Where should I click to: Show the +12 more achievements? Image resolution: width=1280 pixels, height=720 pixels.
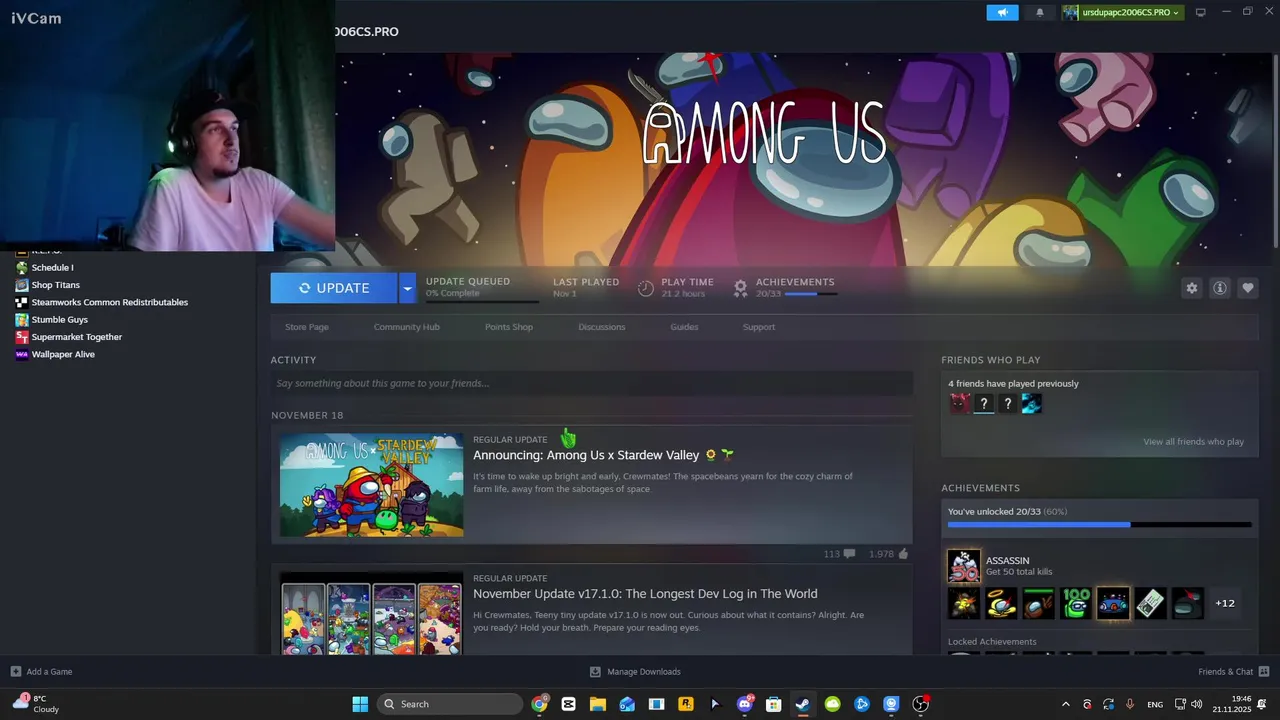coord(1225,603)
